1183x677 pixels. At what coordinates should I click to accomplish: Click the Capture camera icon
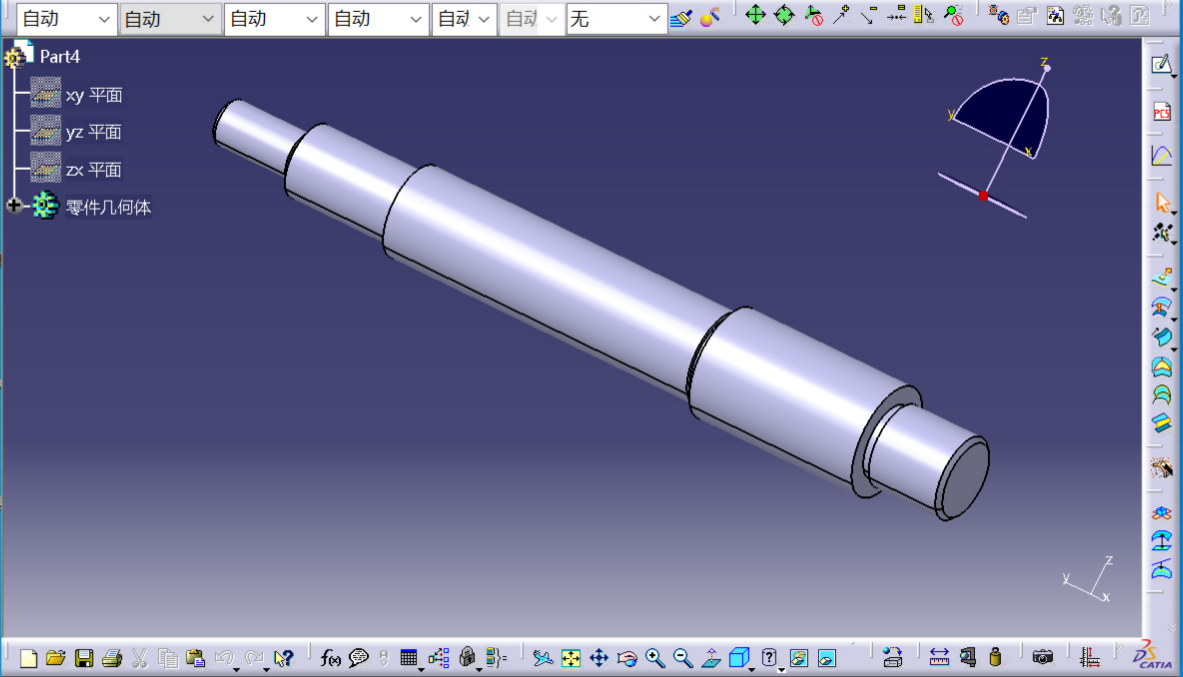[x=1043, y=658]
